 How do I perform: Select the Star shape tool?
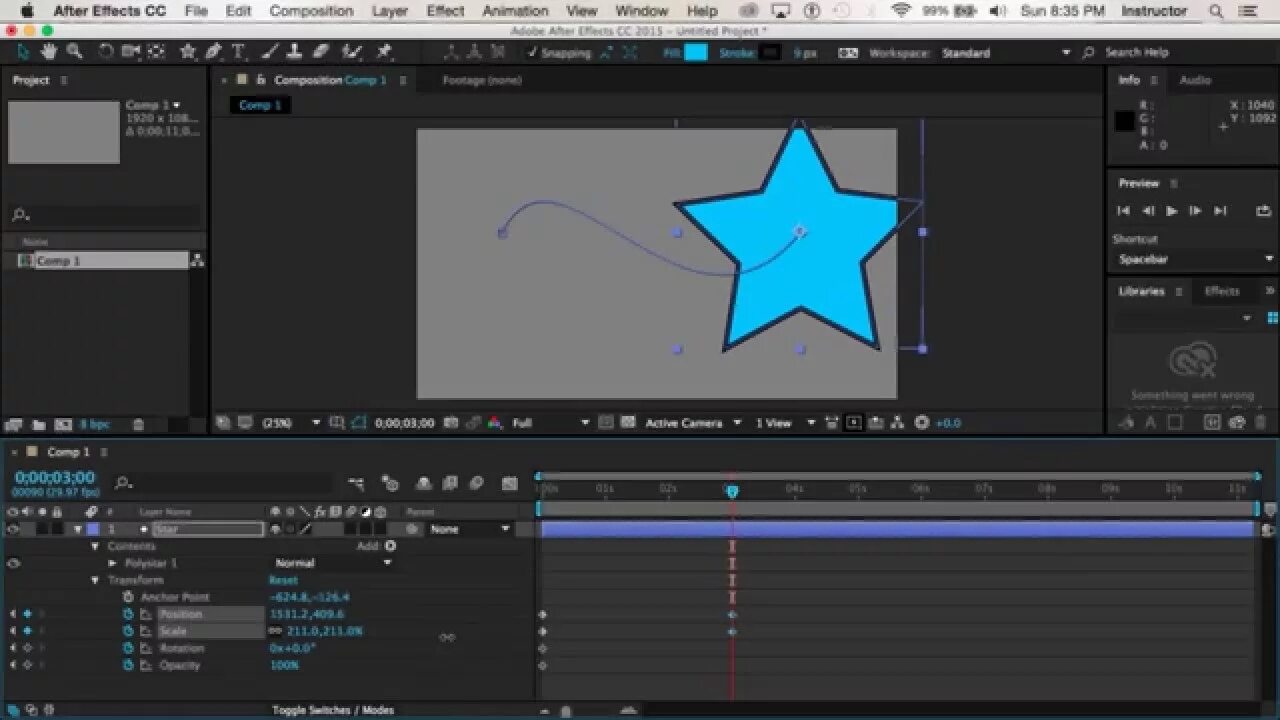188,51
